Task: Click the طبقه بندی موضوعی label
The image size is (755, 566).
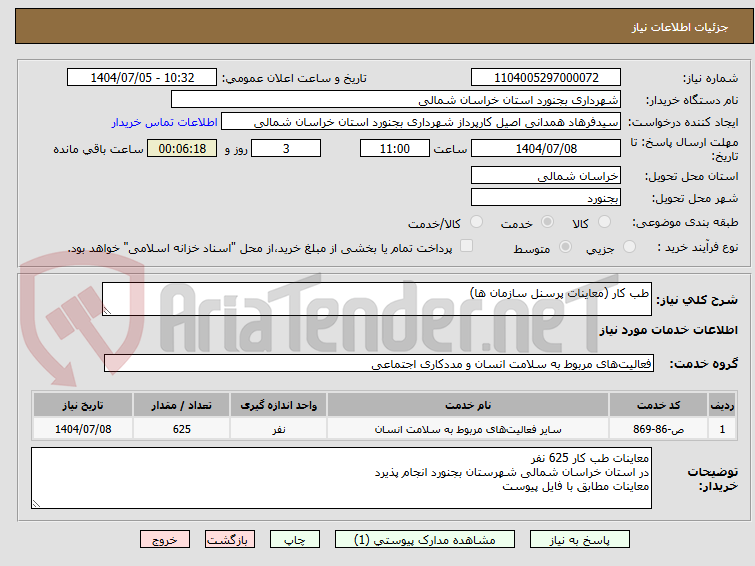Action: click(685, 222)
